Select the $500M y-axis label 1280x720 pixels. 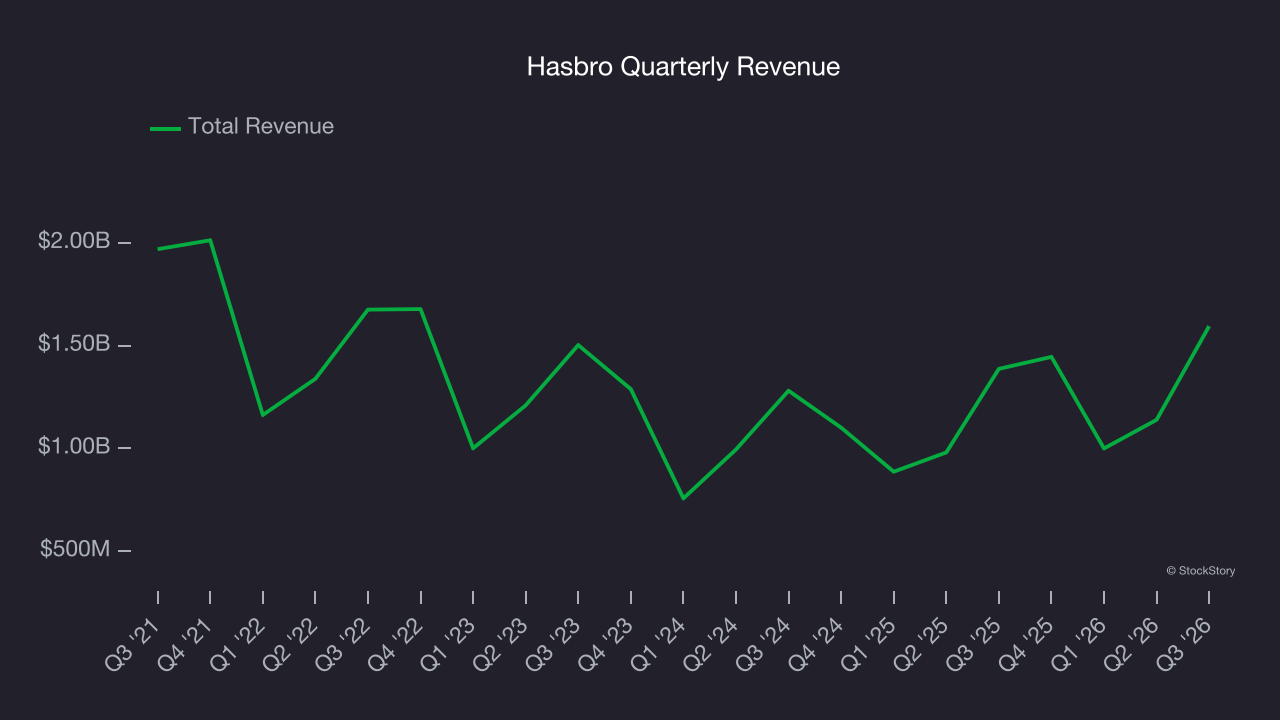click(x=75, y=549)
